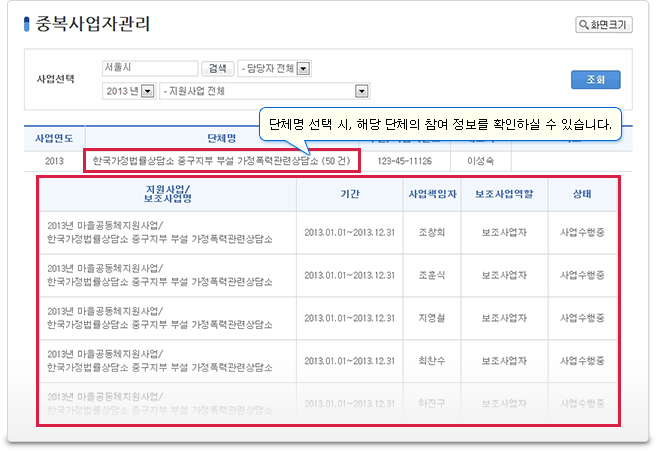The image size is (656, 451).
Task: Click the project name in 지영철's row
Action: [x=160, y=318]
